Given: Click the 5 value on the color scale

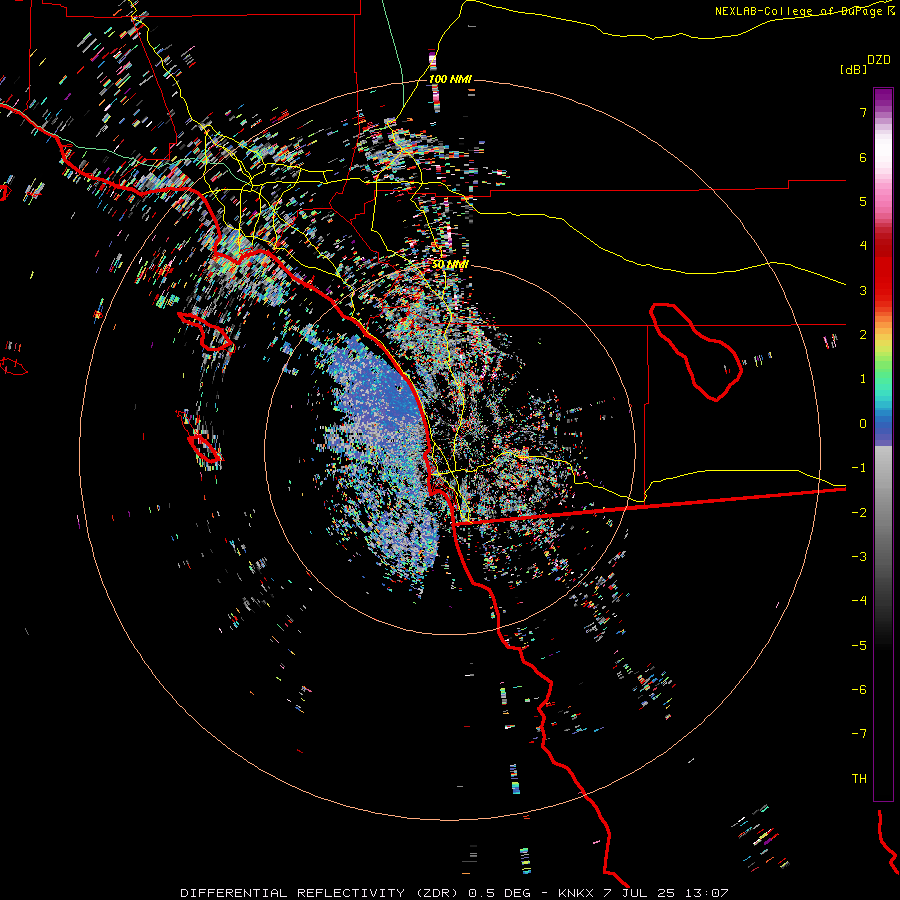Looking at the screenshot, I should 863,201.
